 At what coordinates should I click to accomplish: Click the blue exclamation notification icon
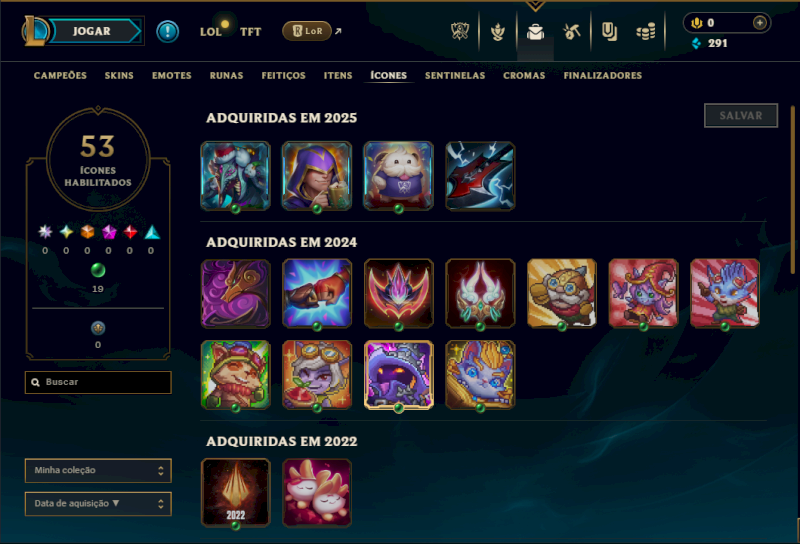[167, 32]
